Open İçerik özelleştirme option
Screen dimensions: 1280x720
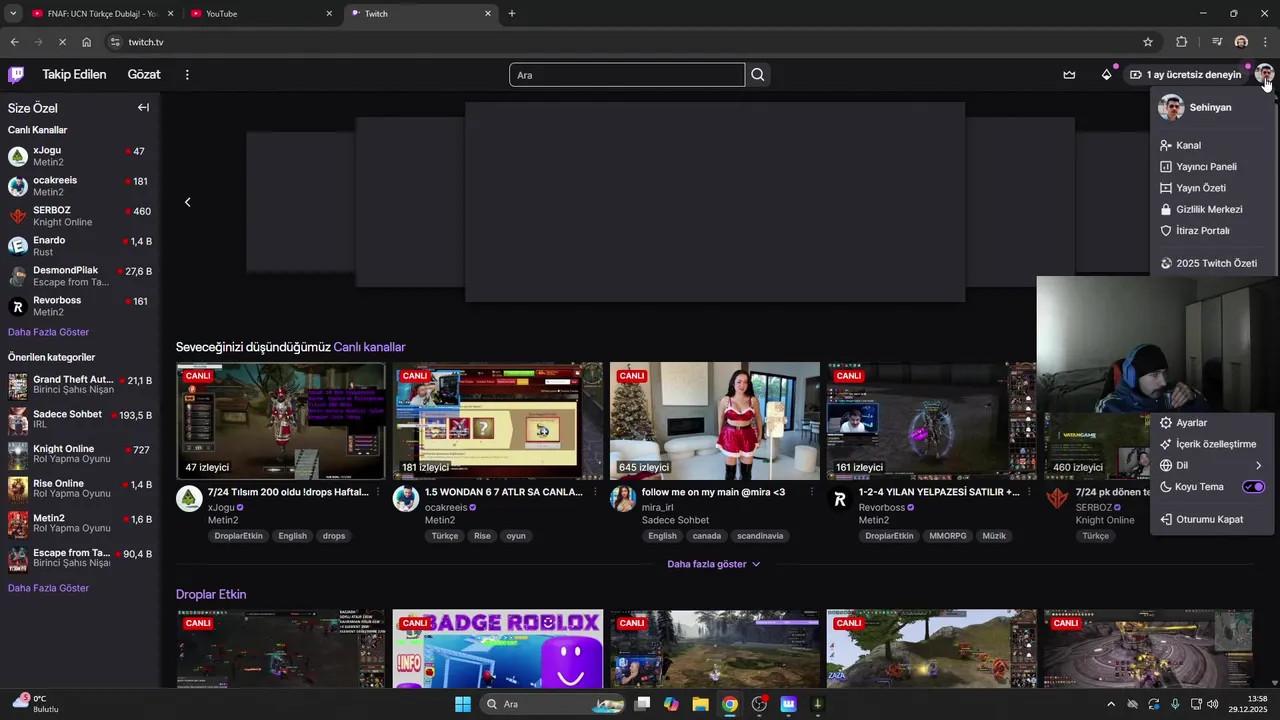coord(1212,444)
